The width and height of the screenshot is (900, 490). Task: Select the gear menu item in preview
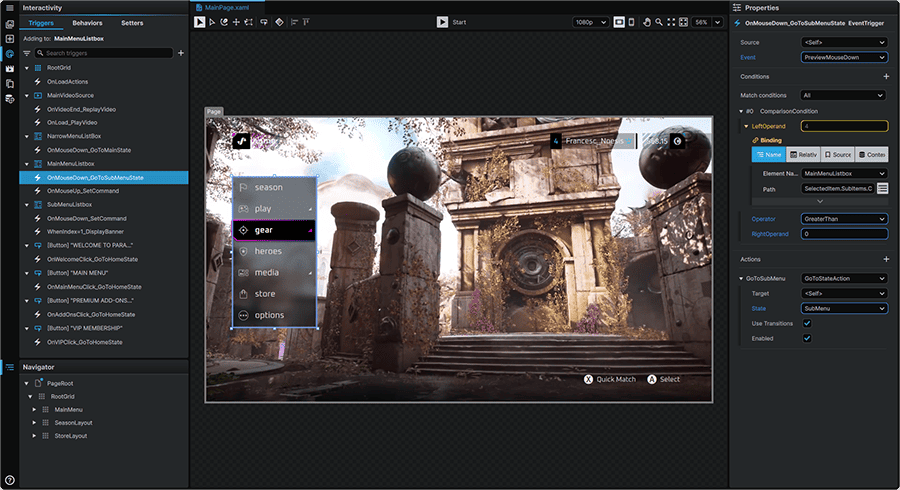pyautogui.click(x=274, y=230)
